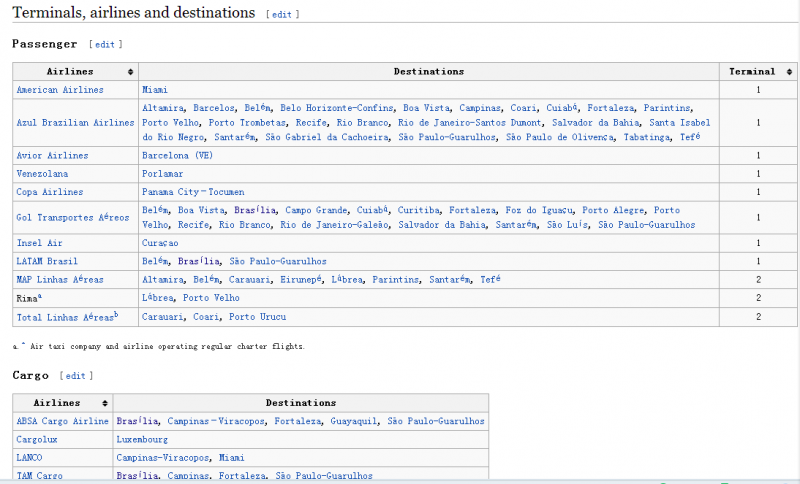800x484 pixels.
Task: Open Total Linhas Aéreas link
Action: [x=65, y=317]
